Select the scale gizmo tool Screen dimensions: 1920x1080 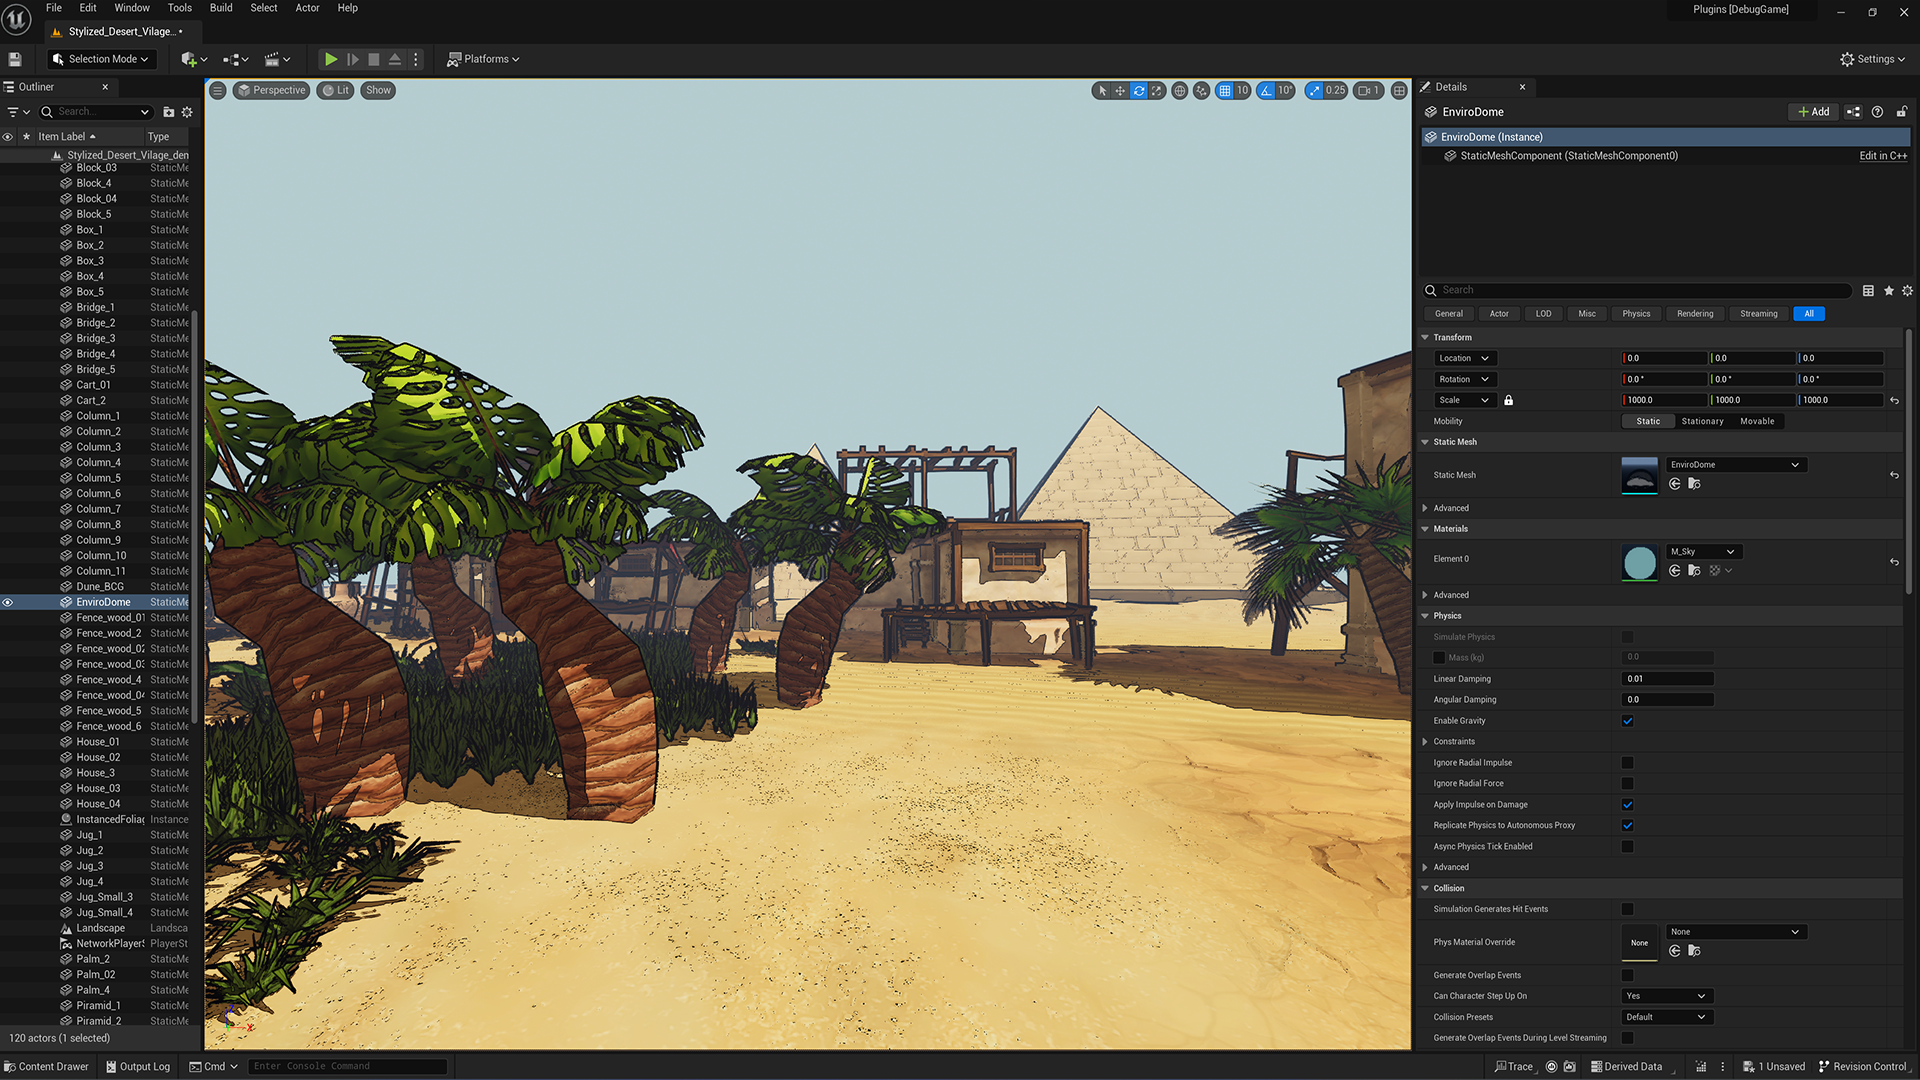click(1157, 91)
